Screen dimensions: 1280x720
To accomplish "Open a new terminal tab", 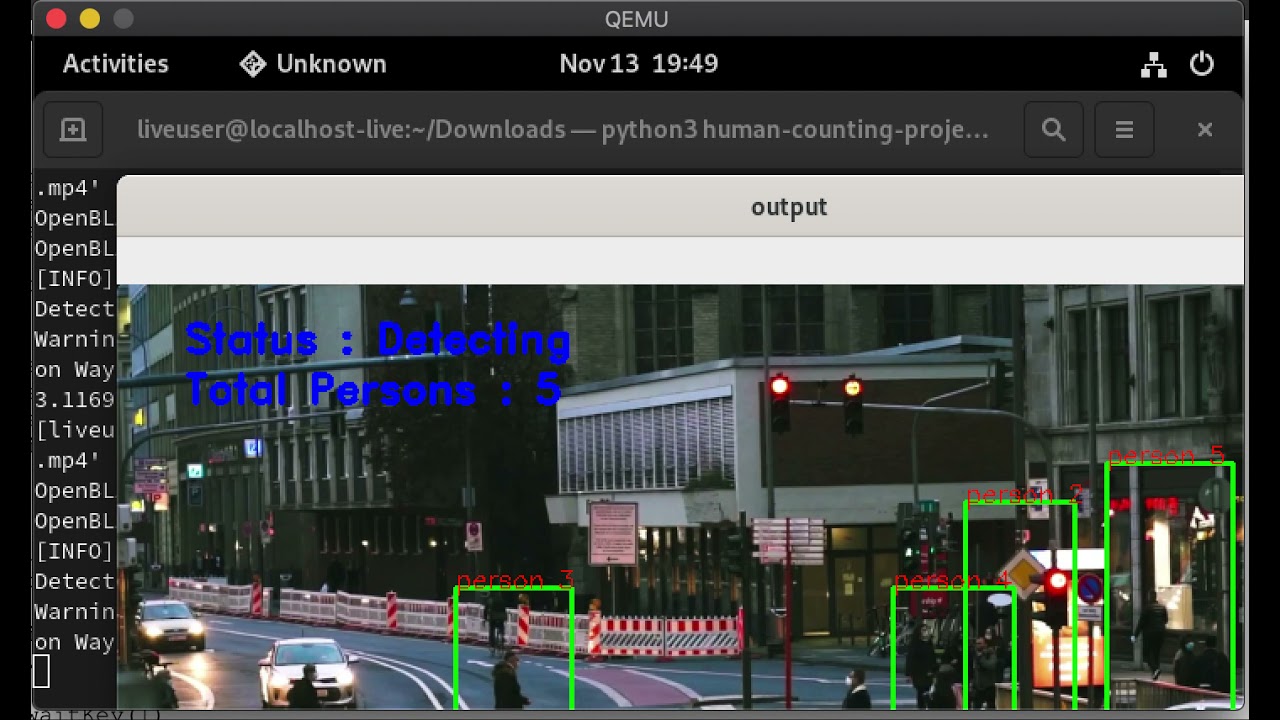I will click(x=73, y=130).
